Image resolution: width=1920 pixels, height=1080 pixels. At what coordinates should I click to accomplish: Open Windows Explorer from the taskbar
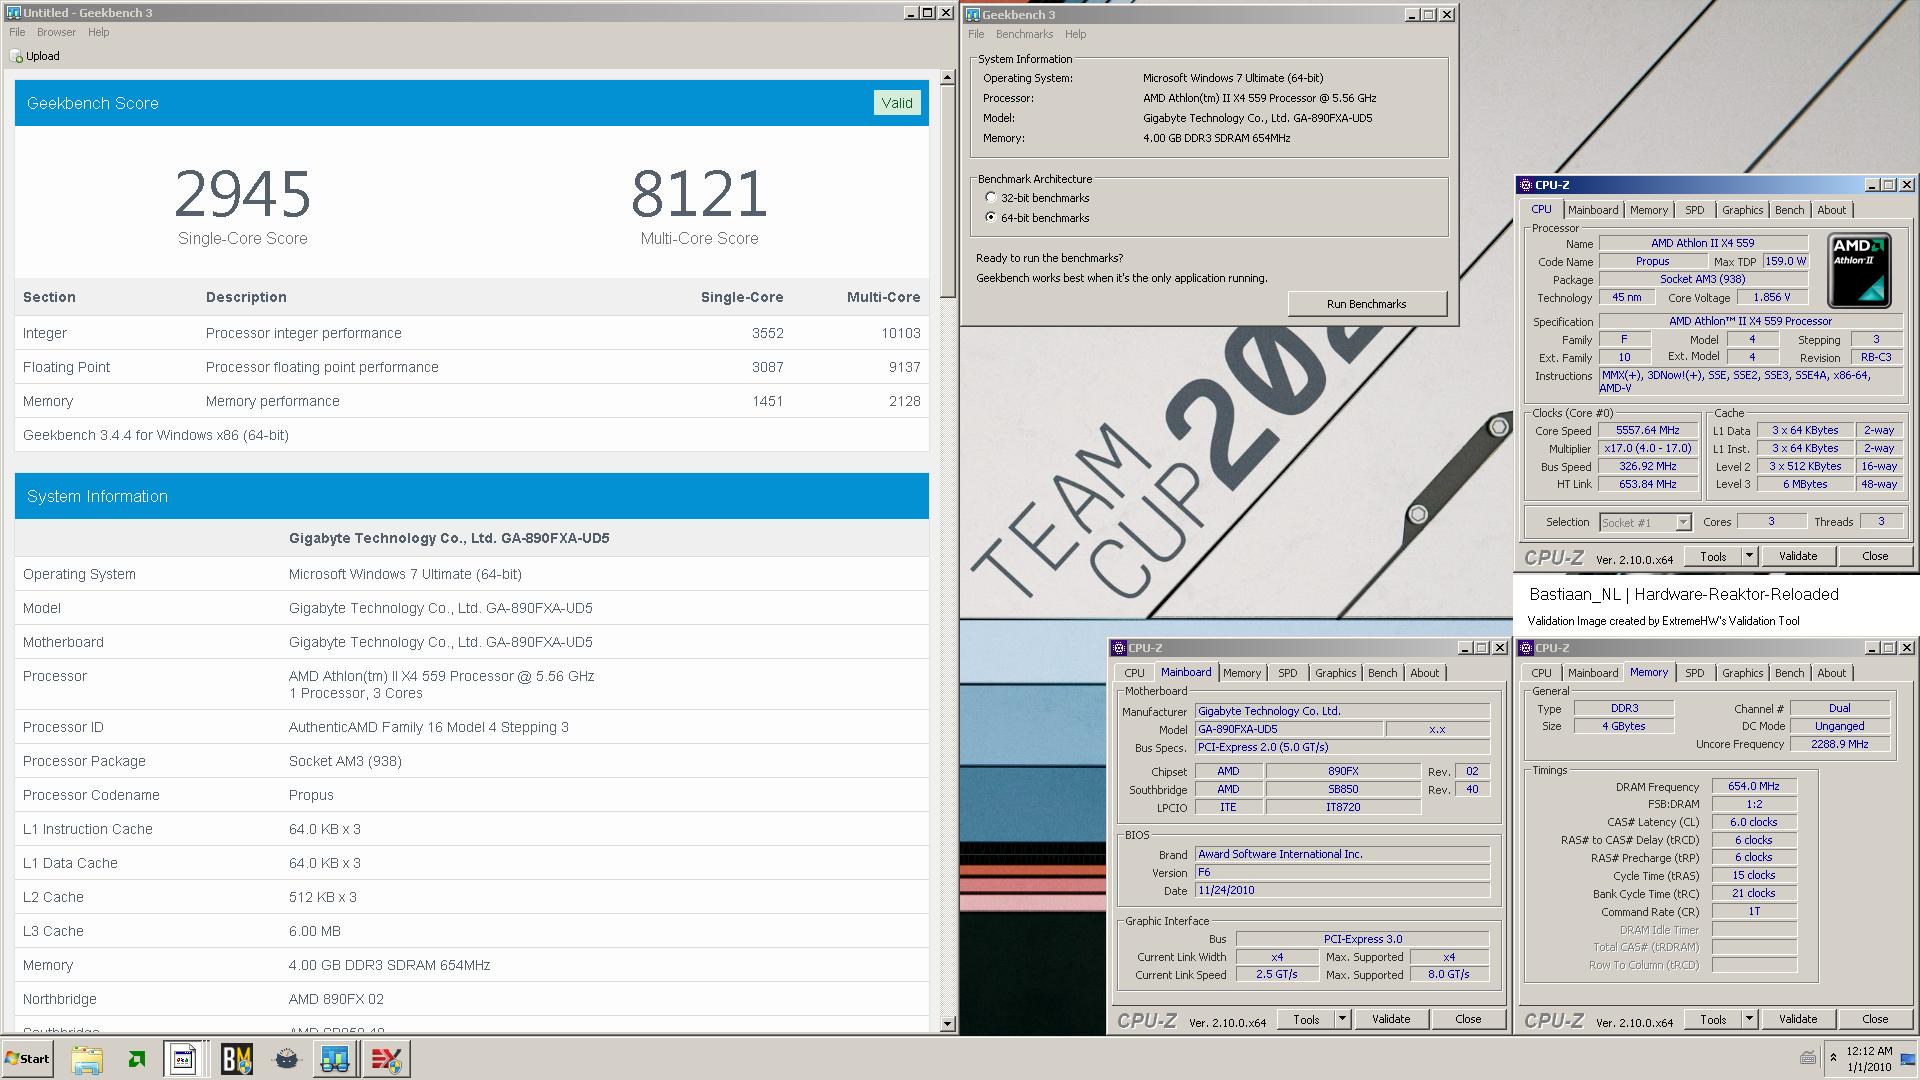pyautogui.click(x=87, y=1059)
